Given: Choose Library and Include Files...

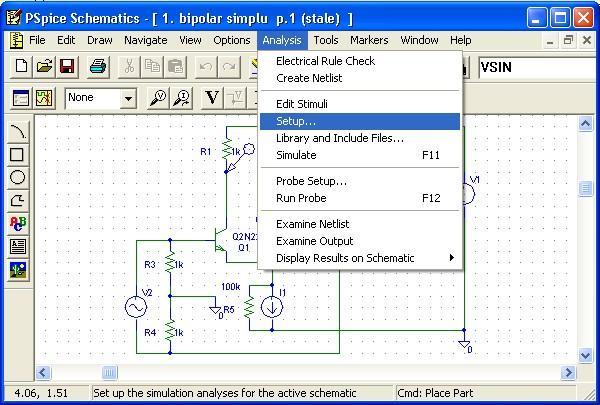Looking at the screenshot, I should [x=360, y=138].
